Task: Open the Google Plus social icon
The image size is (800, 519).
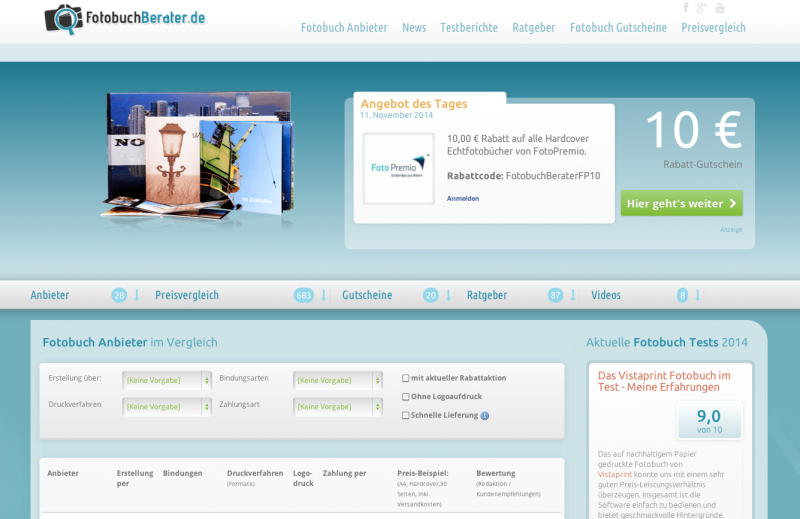Action: (702, 8)
